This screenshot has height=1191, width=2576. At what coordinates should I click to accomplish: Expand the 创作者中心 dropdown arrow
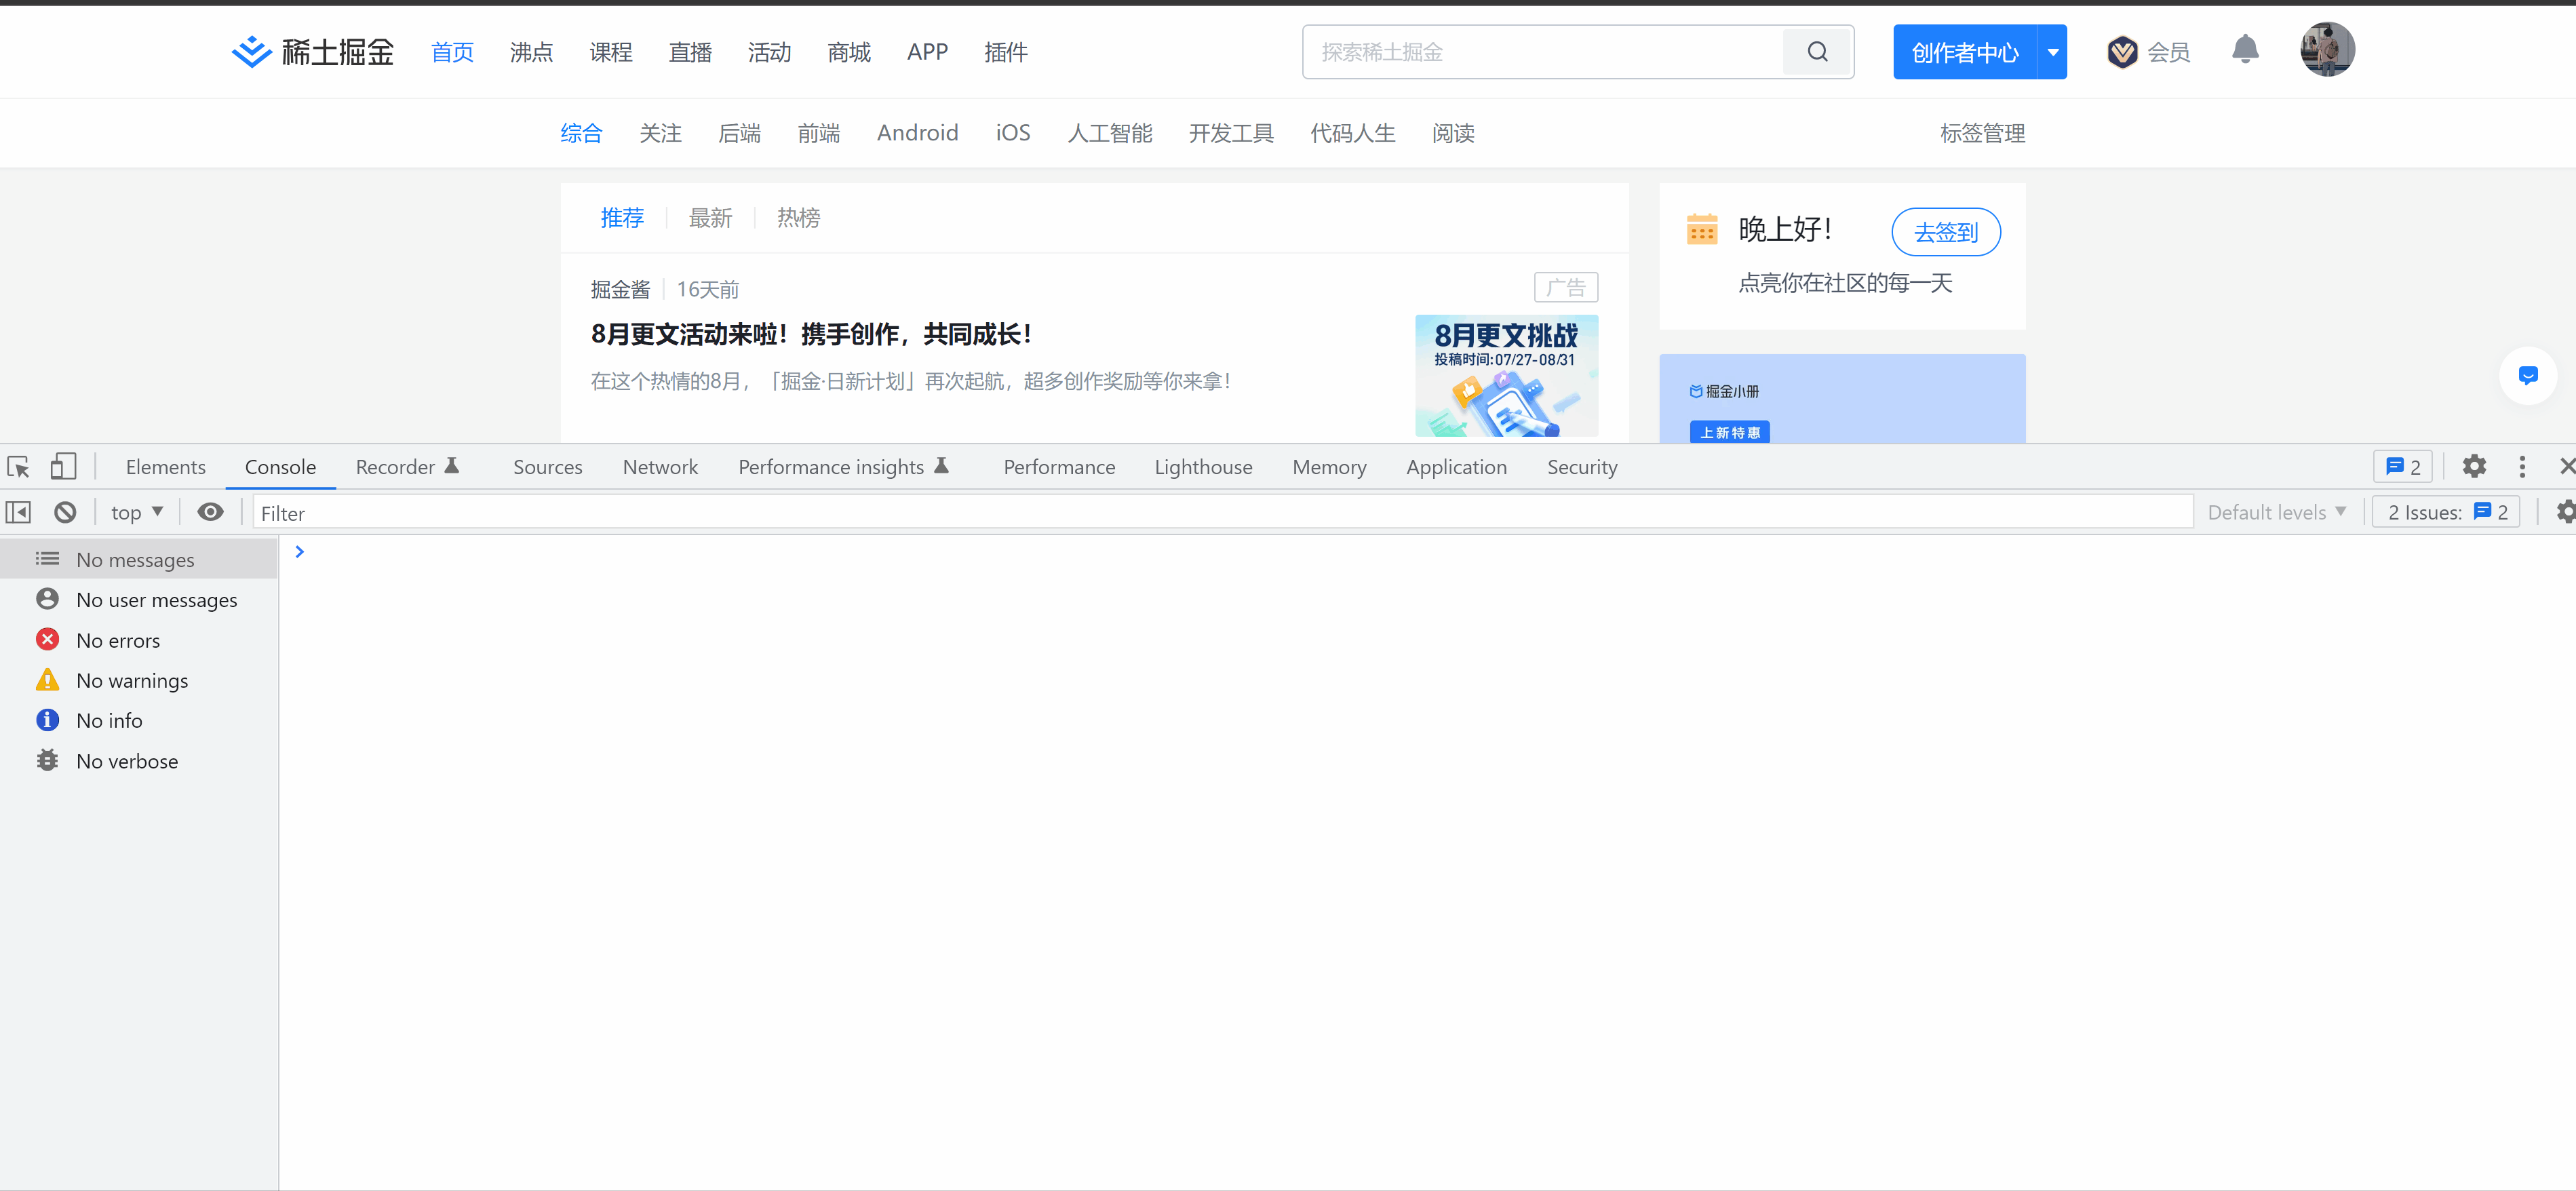coord(2052,52)
